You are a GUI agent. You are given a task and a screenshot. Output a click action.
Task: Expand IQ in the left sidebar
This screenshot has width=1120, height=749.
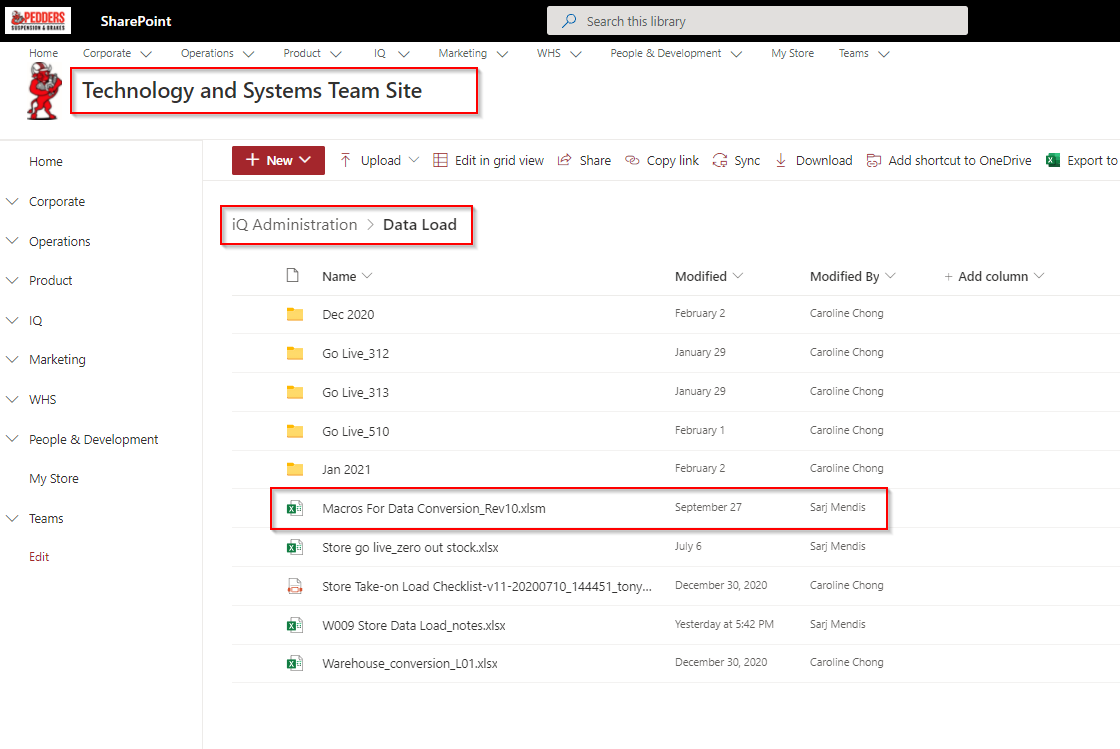pyautogui.click(x=12, y=321)
